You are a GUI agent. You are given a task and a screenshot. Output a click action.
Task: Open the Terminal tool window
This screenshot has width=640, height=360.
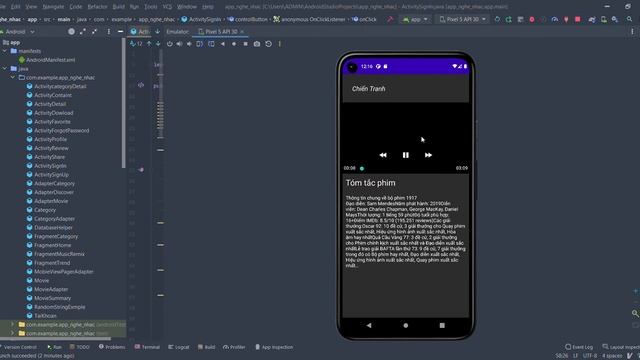pyautogui.click(x=147, y=347)
